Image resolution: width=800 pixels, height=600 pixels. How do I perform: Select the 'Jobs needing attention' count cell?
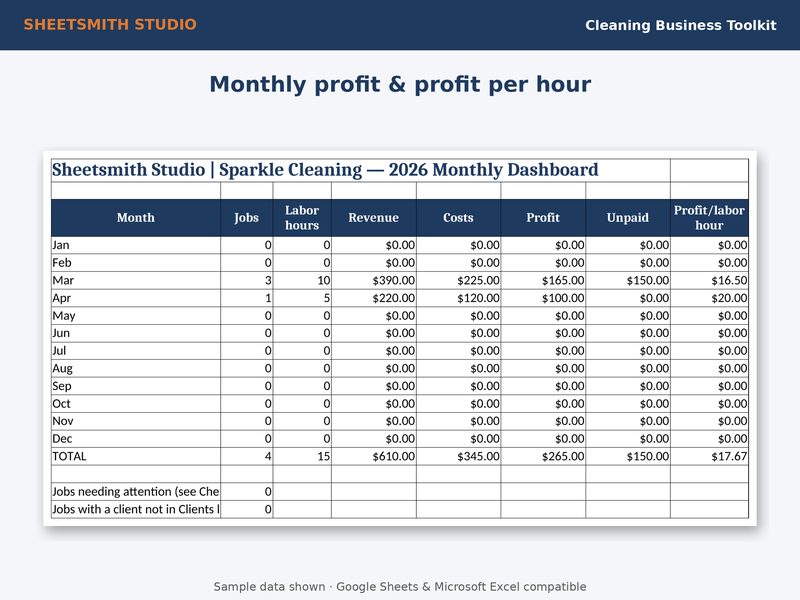pos(246,491)
